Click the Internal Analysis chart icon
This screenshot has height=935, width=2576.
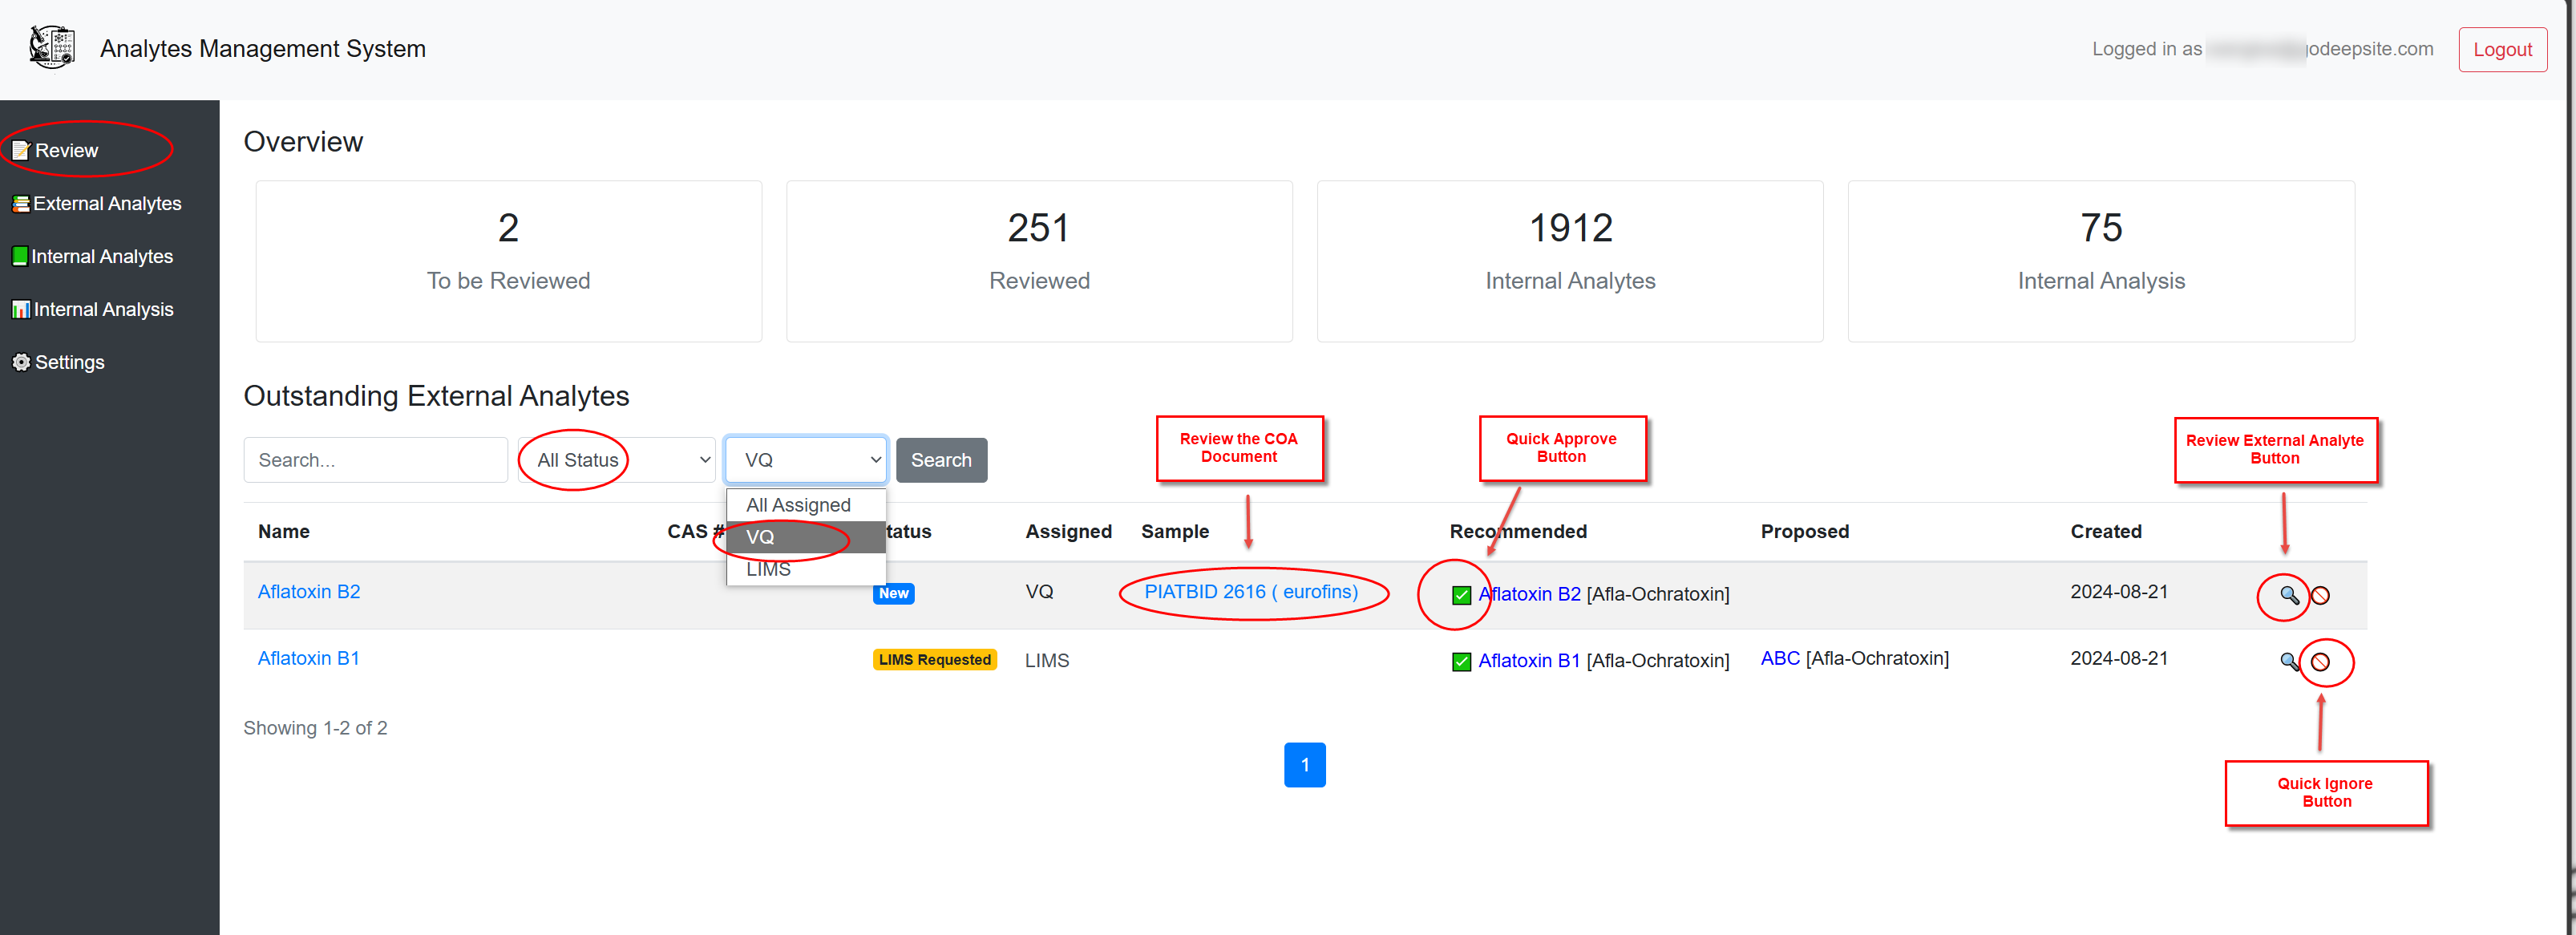(x=20, y=310)
